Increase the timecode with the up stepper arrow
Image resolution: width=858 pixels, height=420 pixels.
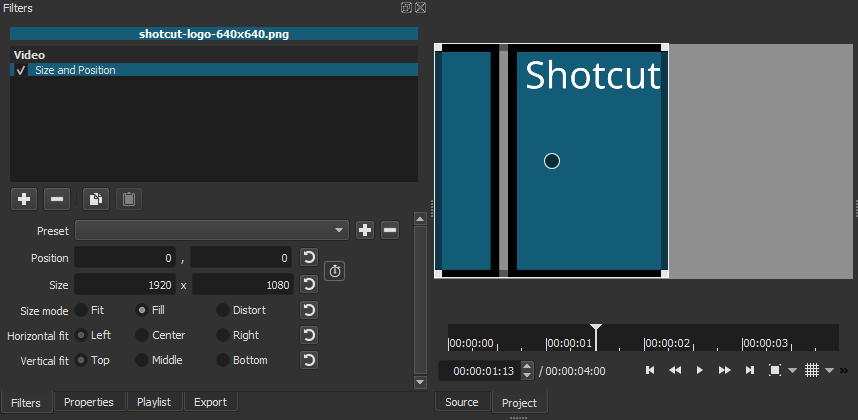pos(526,366)
